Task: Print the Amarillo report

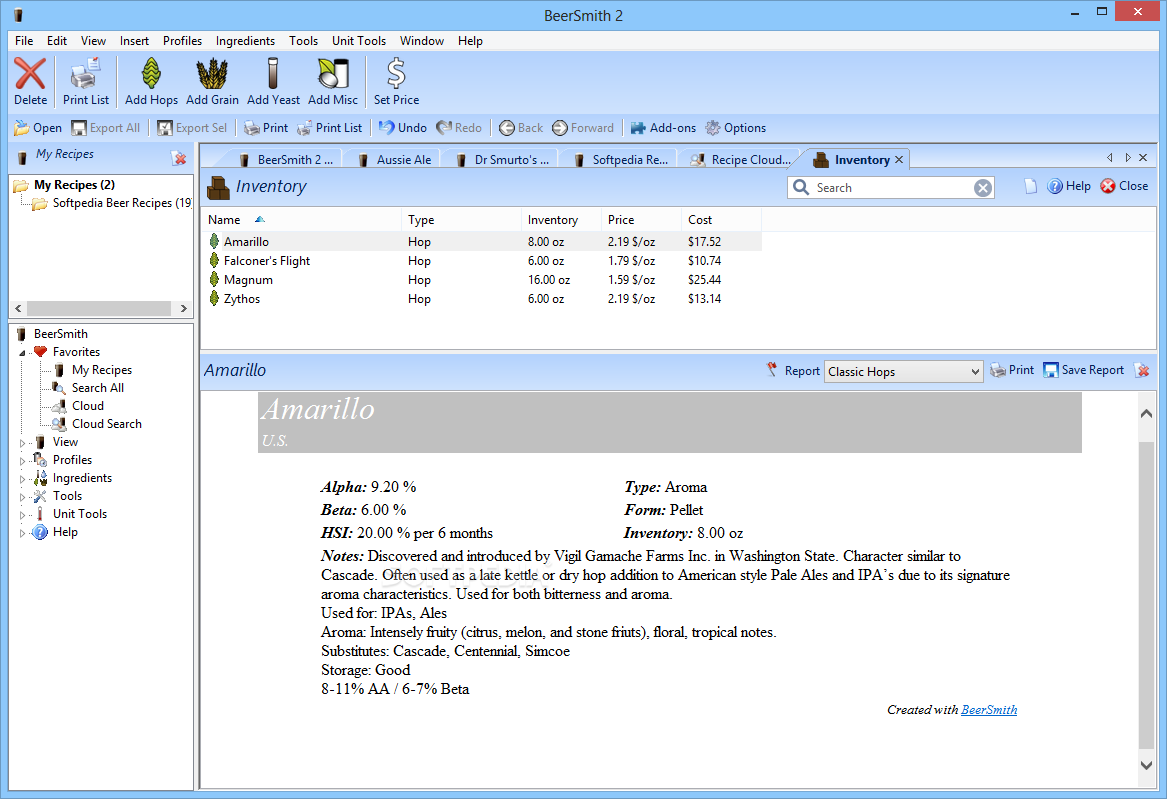Action: click(x=1012, y=370)
